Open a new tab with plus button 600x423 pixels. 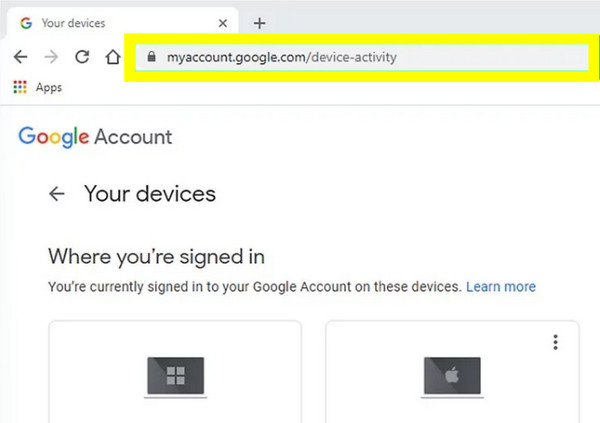pos(259,23)
